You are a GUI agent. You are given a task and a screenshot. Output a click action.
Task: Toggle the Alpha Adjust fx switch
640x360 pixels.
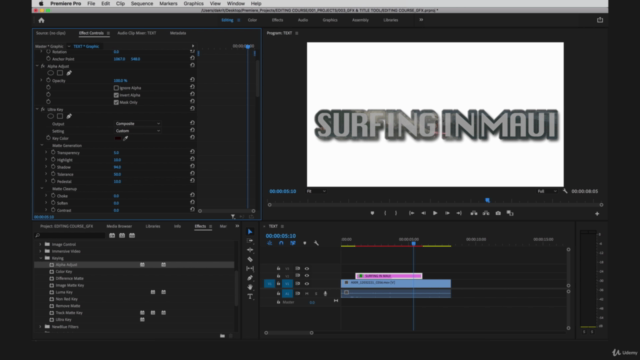click(42, 66)
